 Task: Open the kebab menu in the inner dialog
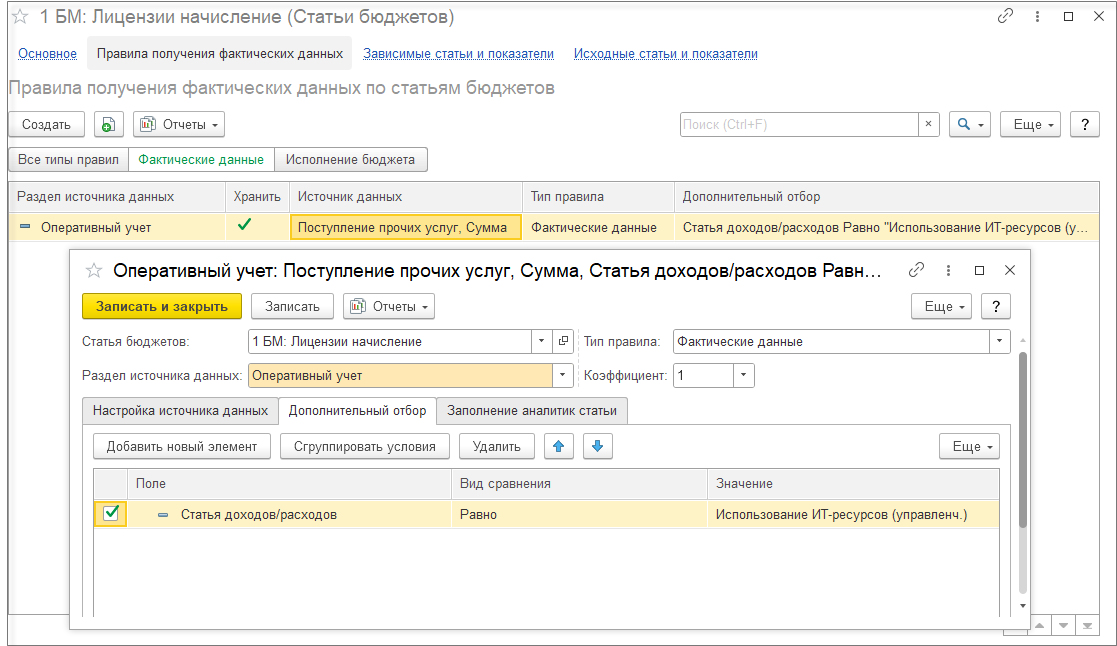point(948,271)
